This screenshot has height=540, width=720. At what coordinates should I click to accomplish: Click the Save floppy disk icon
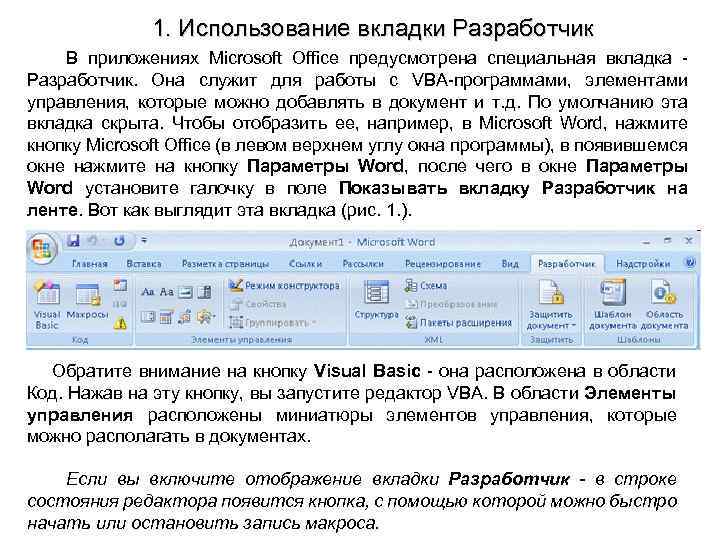click(73, 241)
